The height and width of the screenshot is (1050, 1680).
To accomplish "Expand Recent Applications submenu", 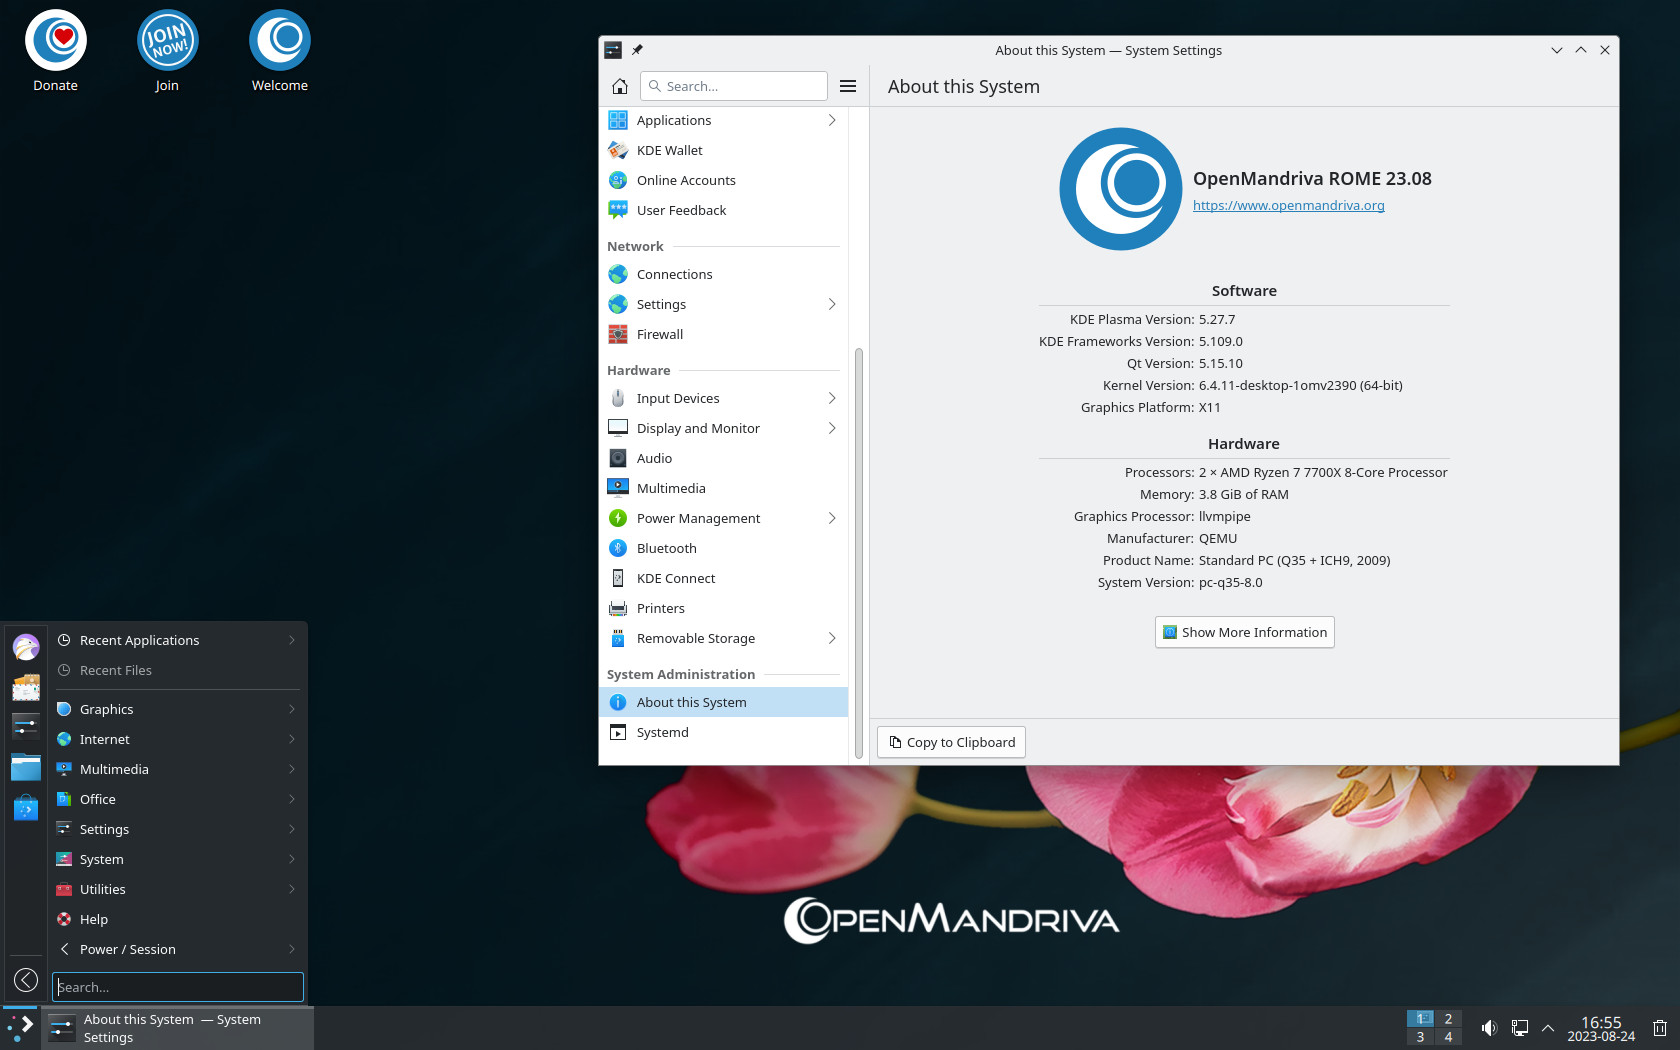I will [177, 640].
